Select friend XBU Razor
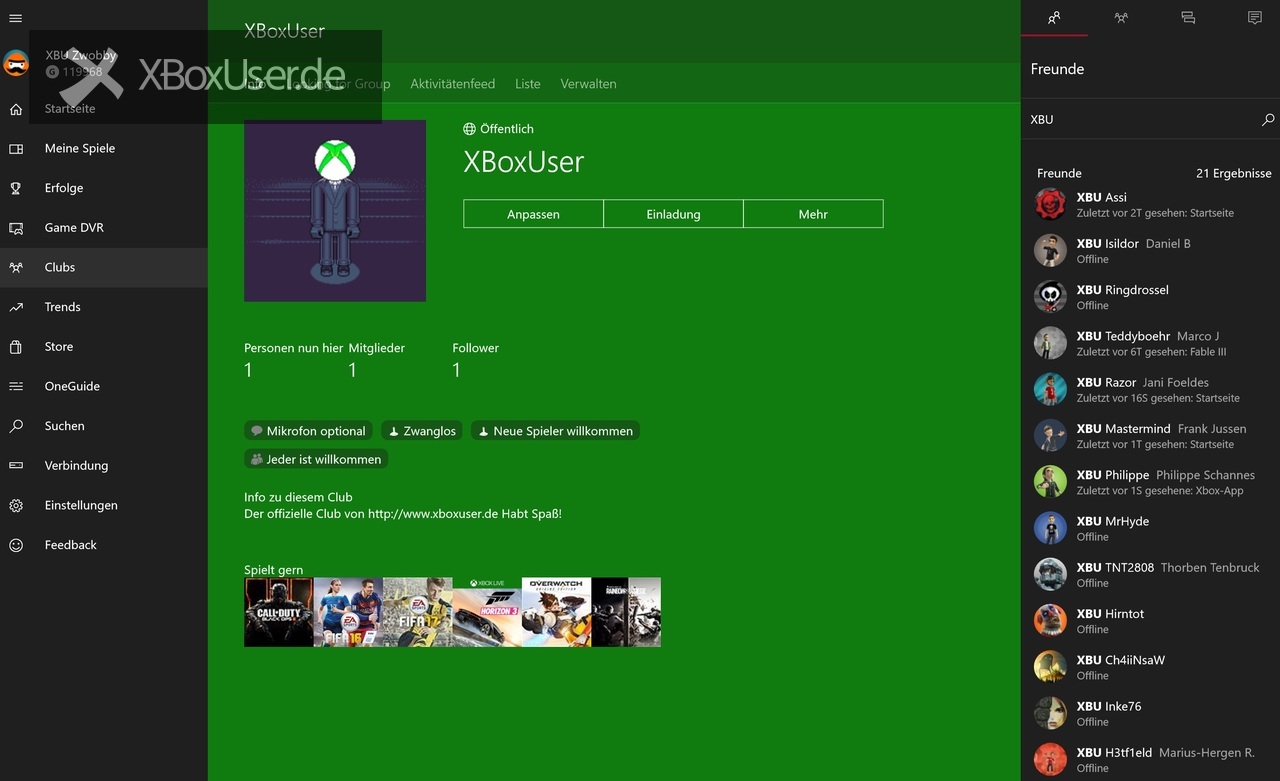The width and height of the screenshot is (1280, 781). point(1150,389)
